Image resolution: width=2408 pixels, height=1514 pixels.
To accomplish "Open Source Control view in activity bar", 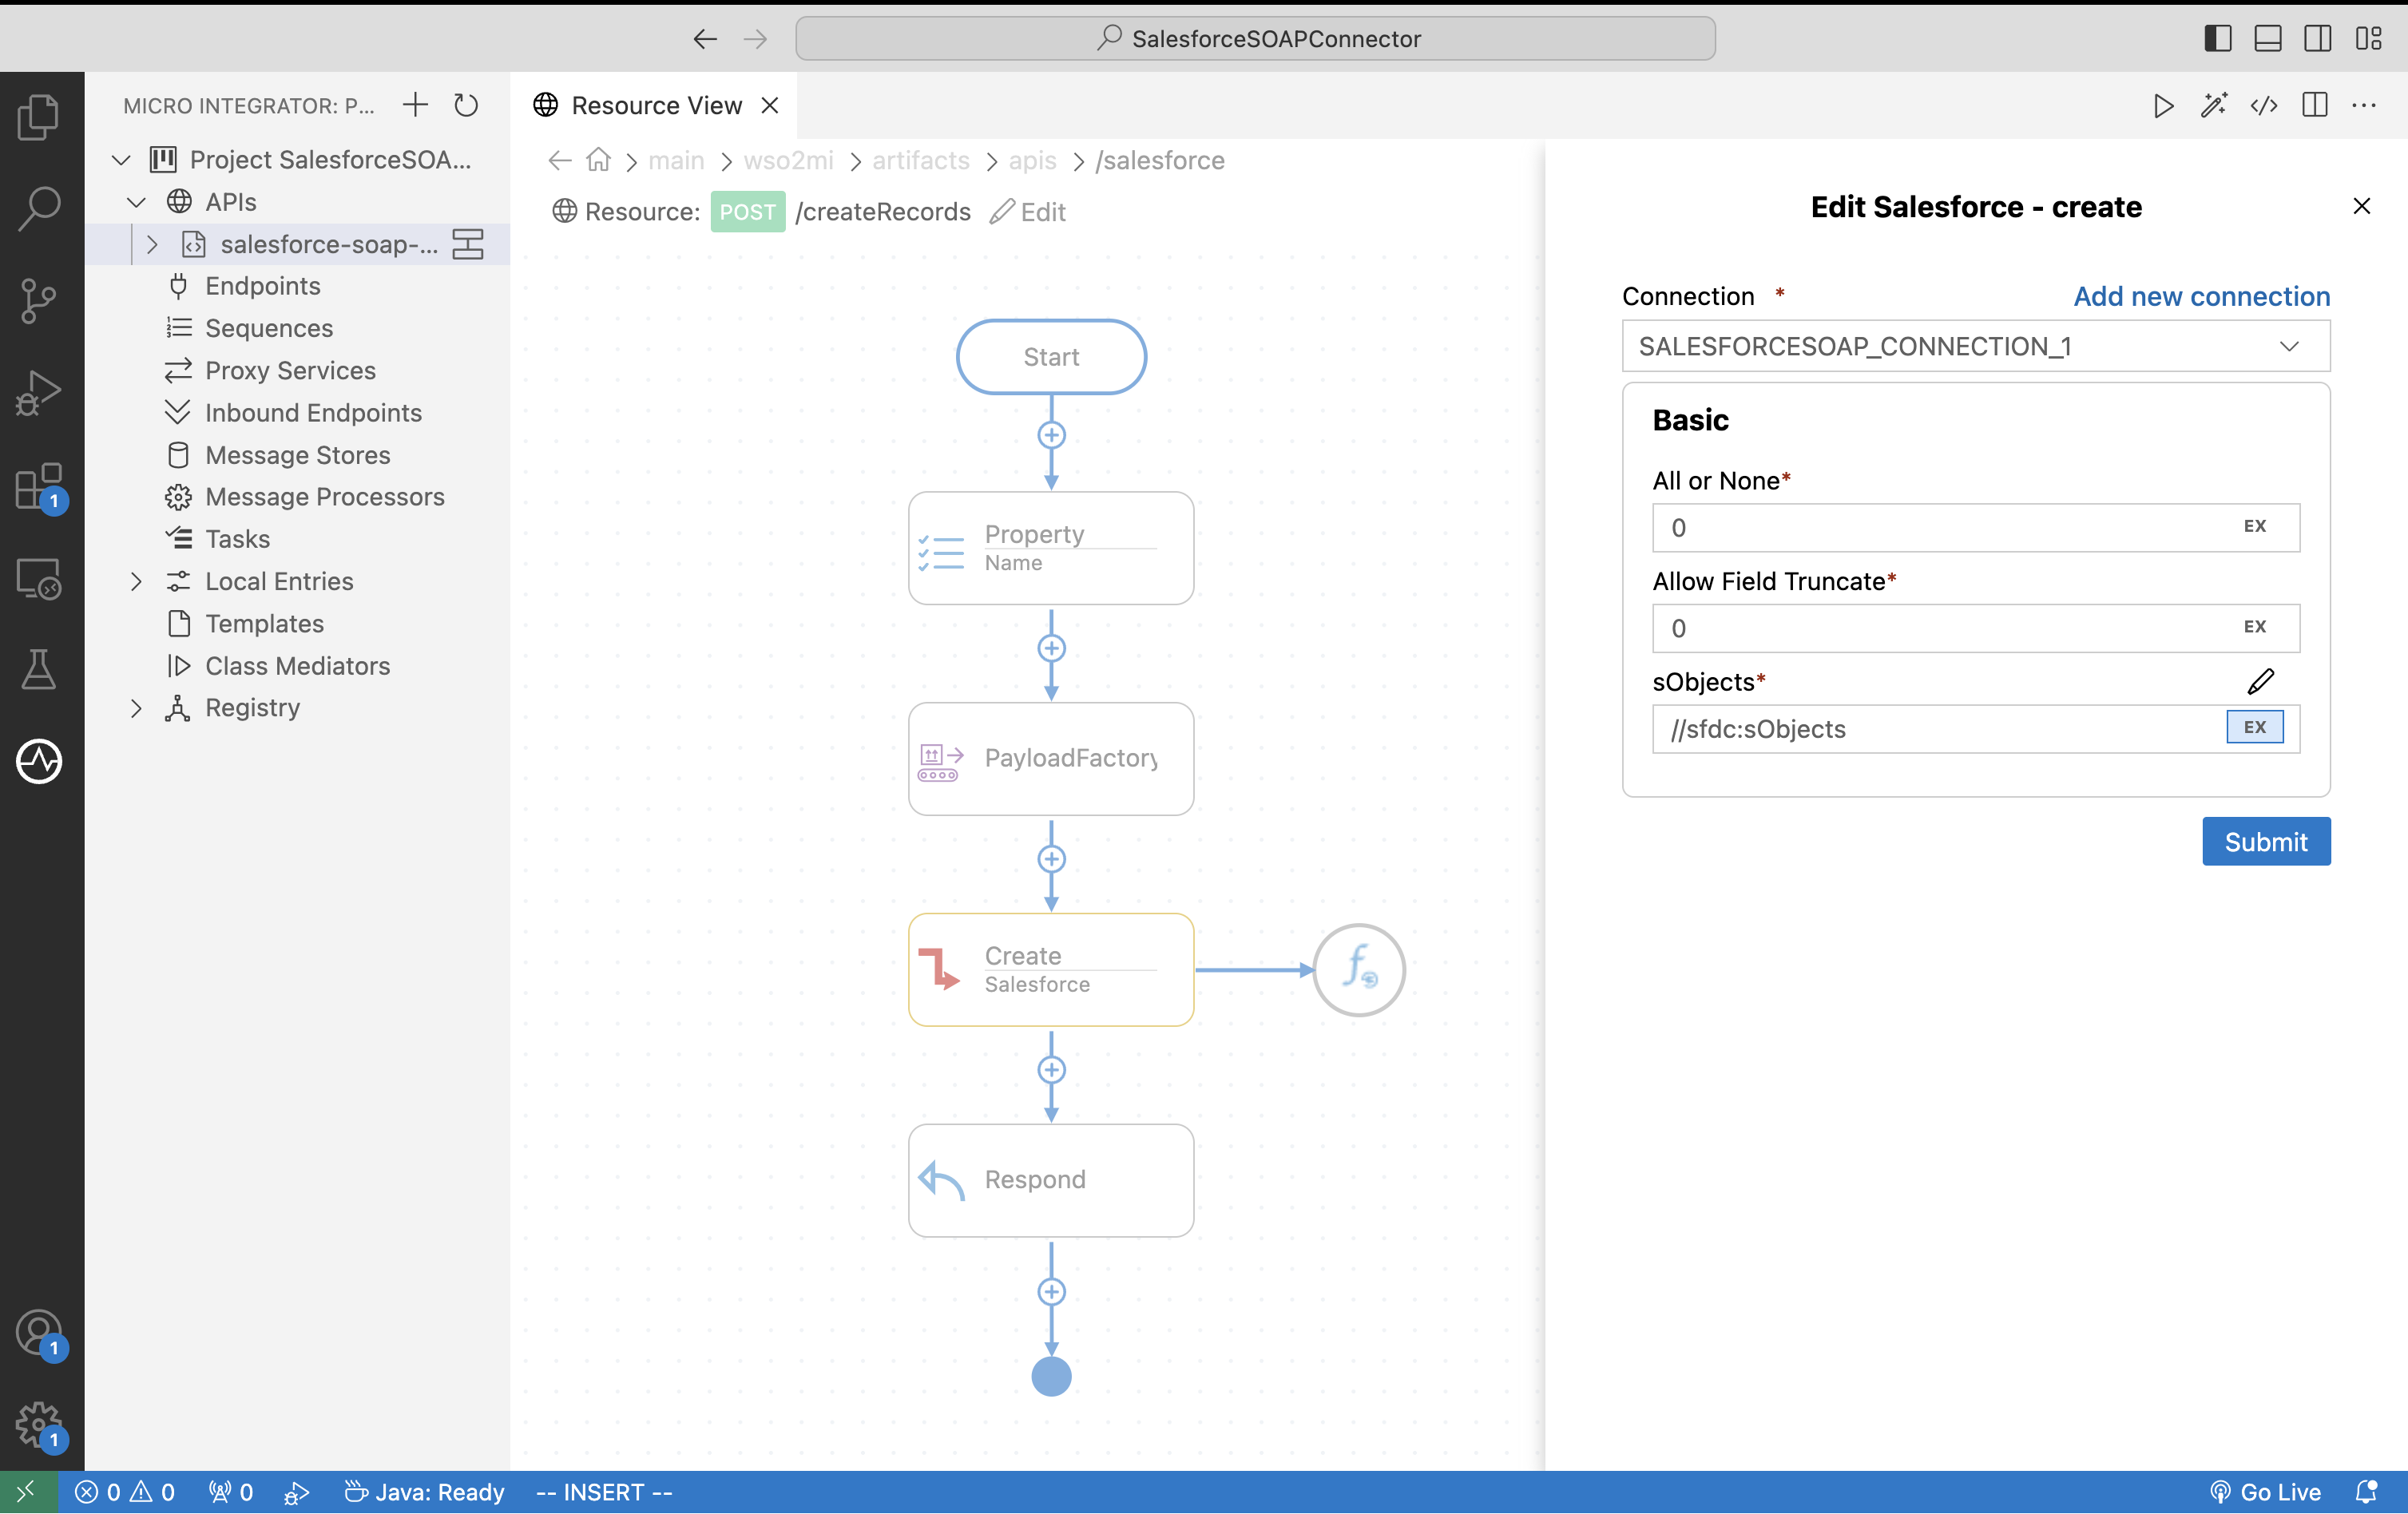I will pos(39,300).
